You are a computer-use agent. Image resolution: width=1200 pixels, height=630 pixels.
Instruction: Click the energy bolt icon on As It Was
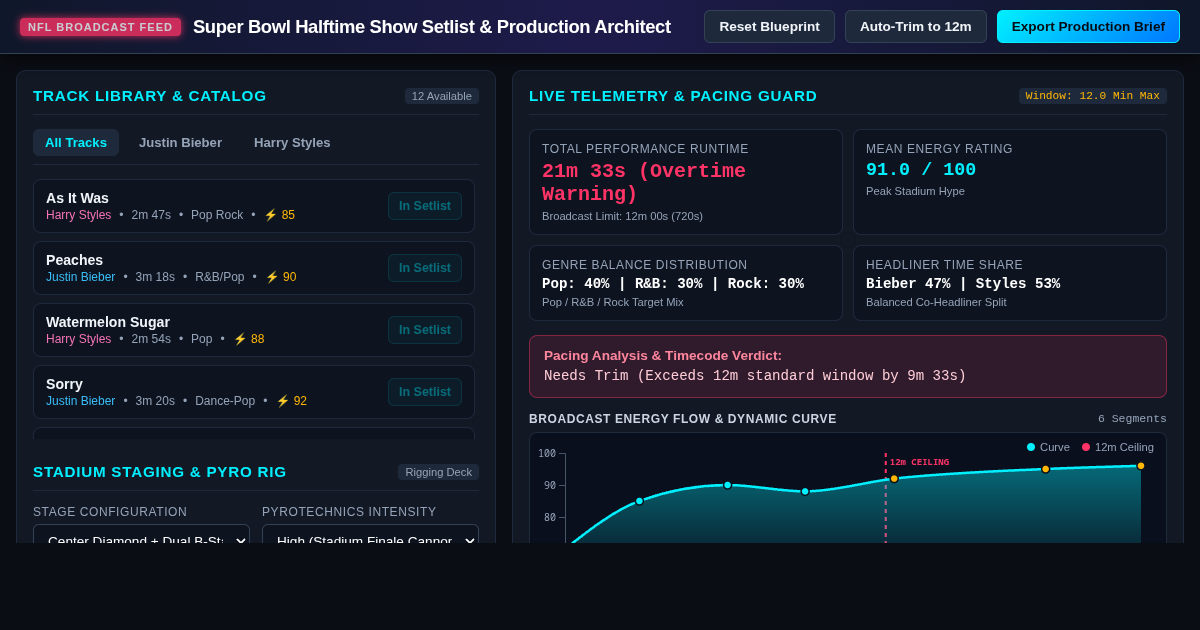(270, 215)
